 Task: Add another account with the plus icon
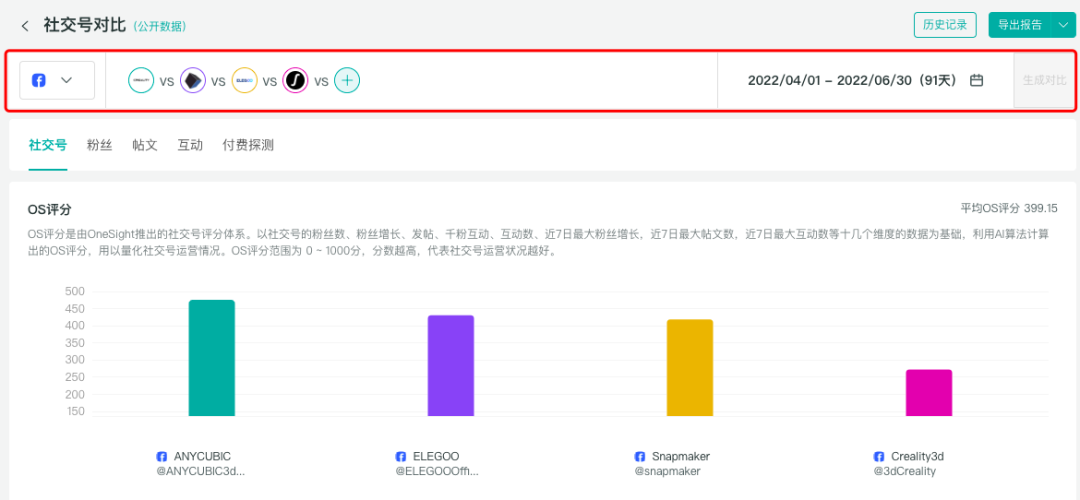coord(347,81)
